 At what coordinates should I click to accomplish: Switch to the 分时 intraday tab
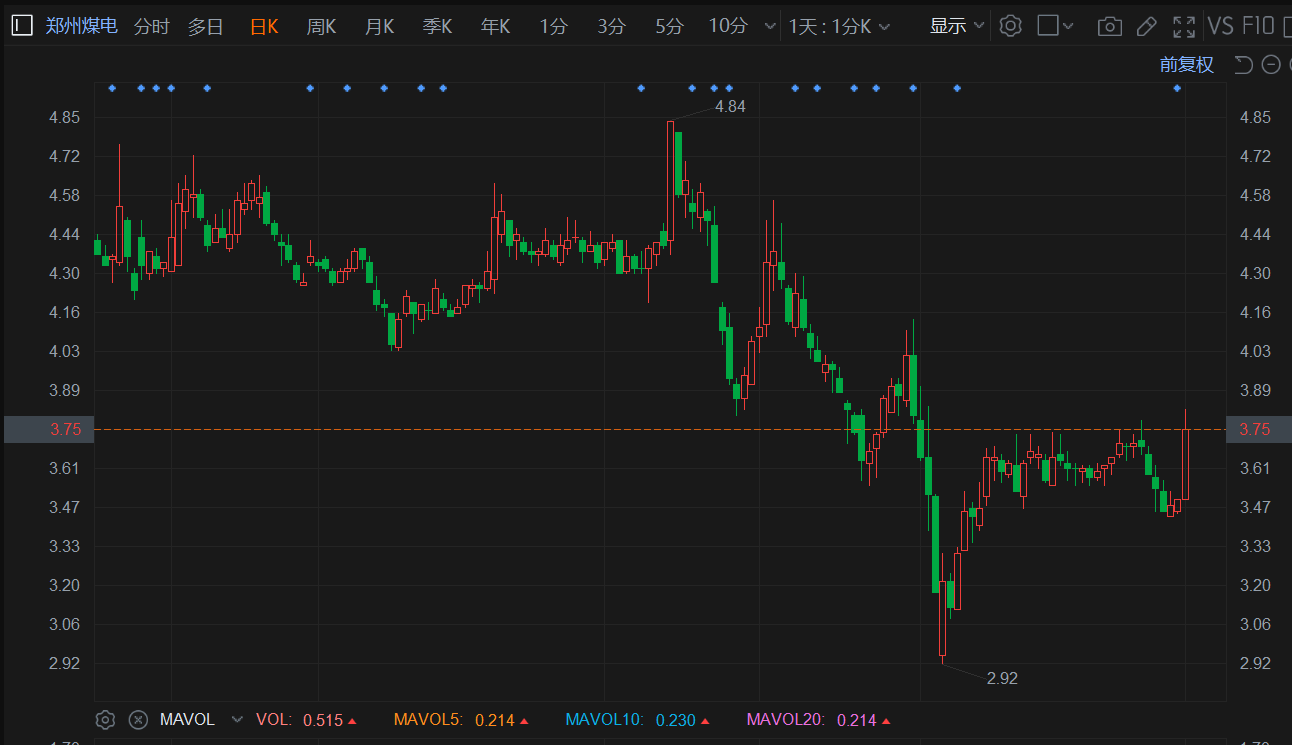tap(151, 26)
